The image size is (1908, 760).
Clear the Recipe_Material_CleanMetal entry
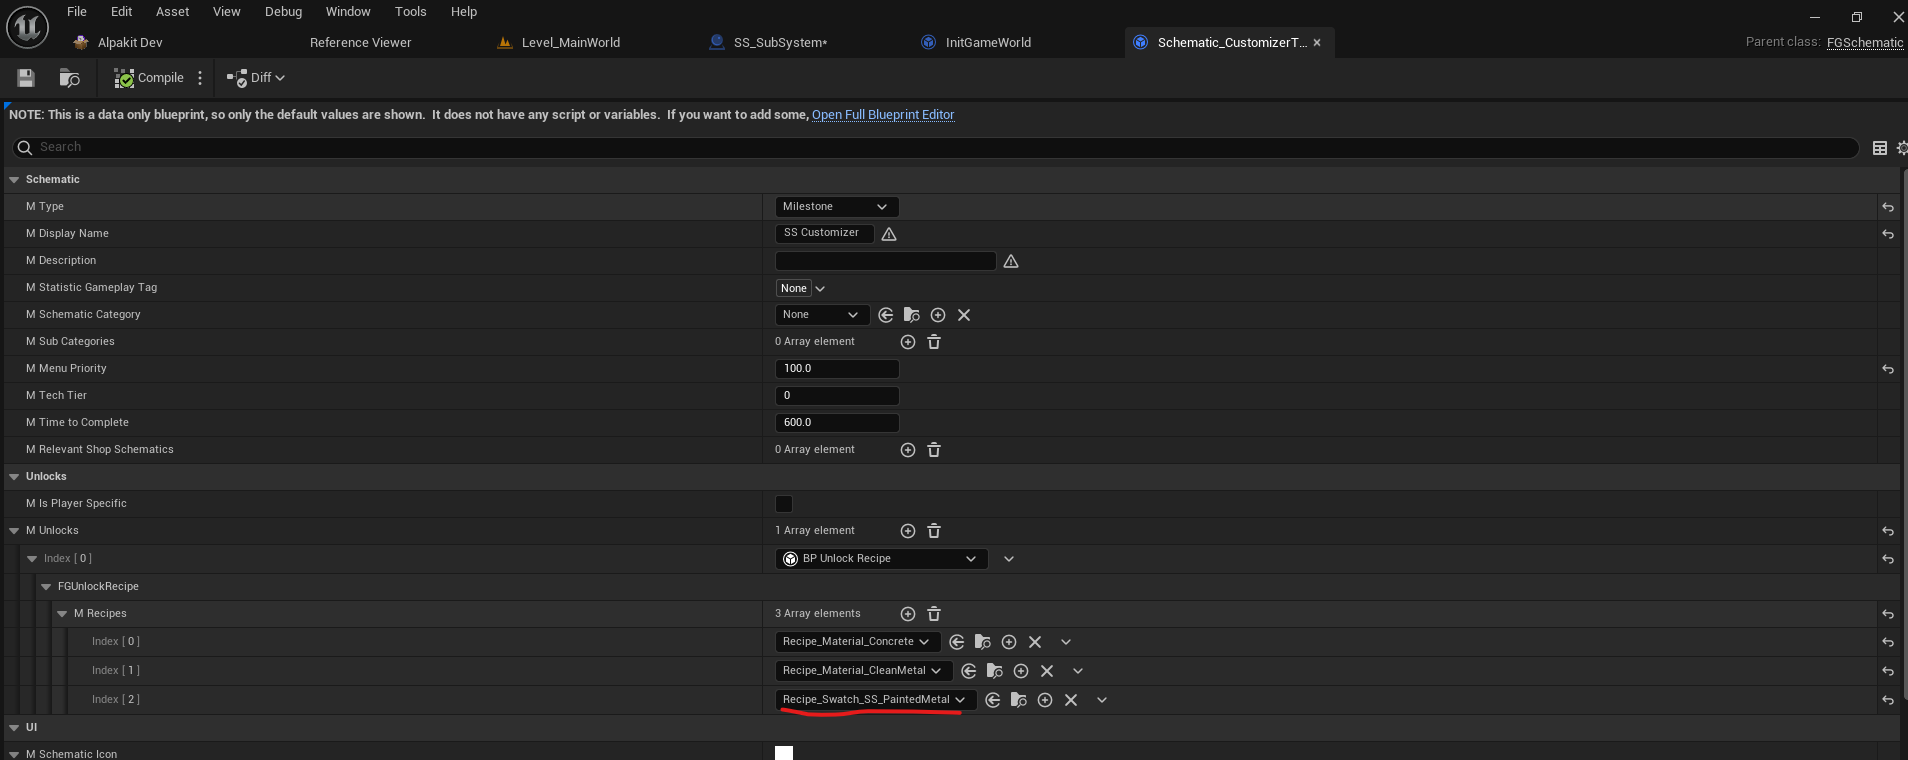tap(1047, 671)
